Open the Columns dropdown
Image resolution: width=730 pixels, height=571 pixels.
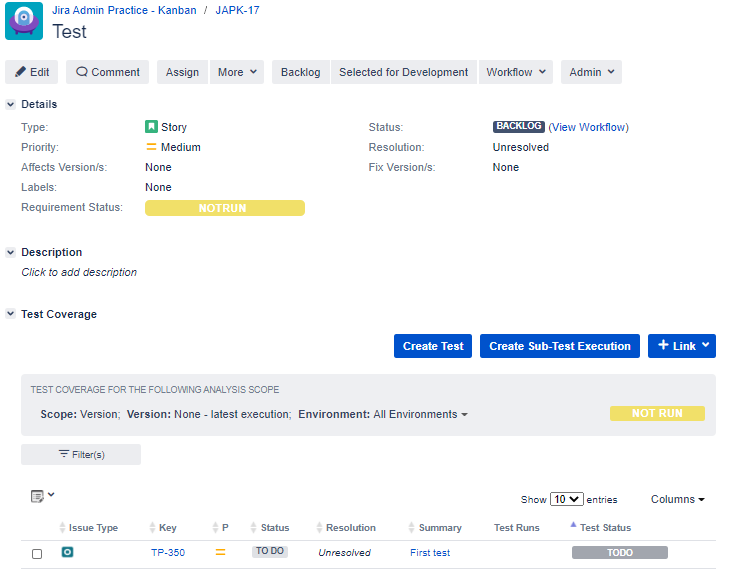click(x=678, y=499)
